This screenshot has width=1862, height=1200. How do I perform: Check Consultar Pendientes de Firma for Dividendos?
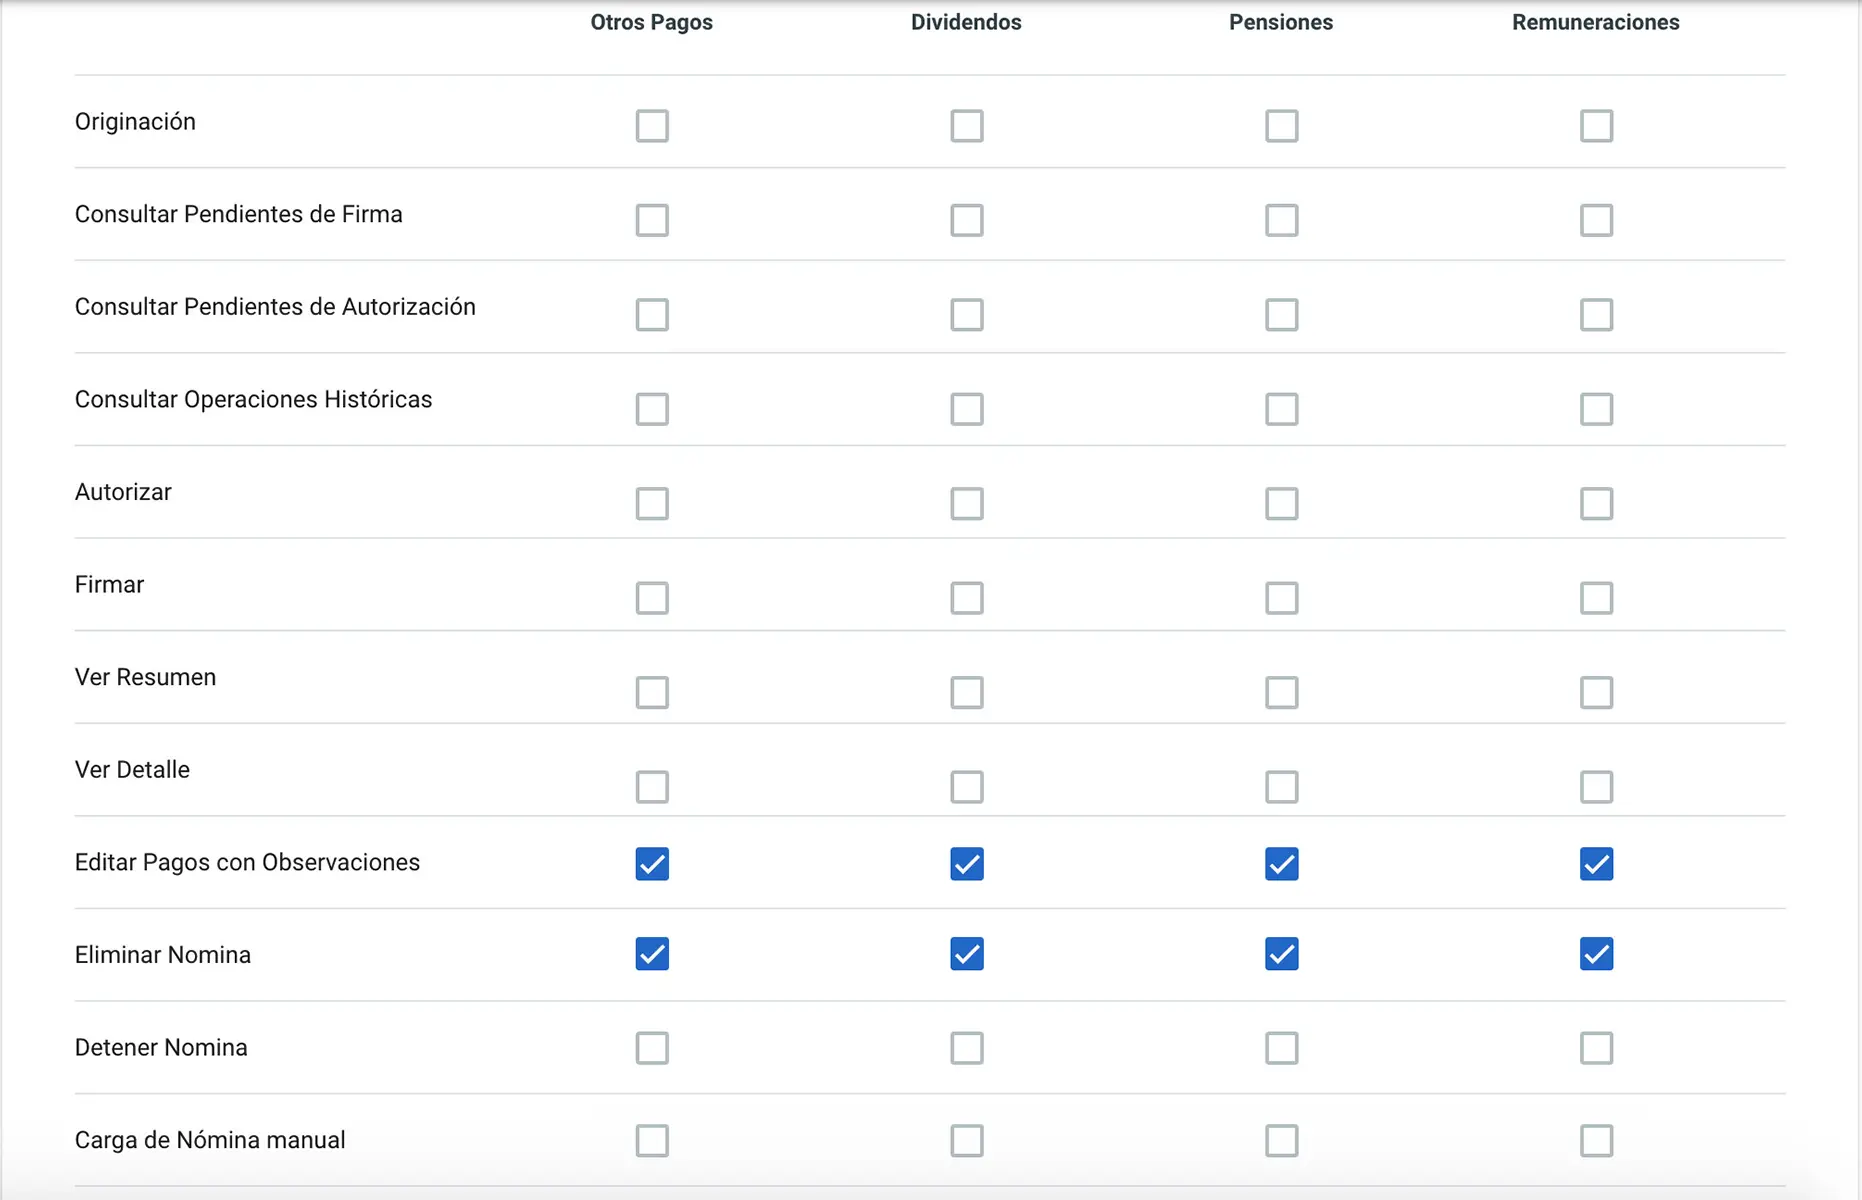click(967, 220)
